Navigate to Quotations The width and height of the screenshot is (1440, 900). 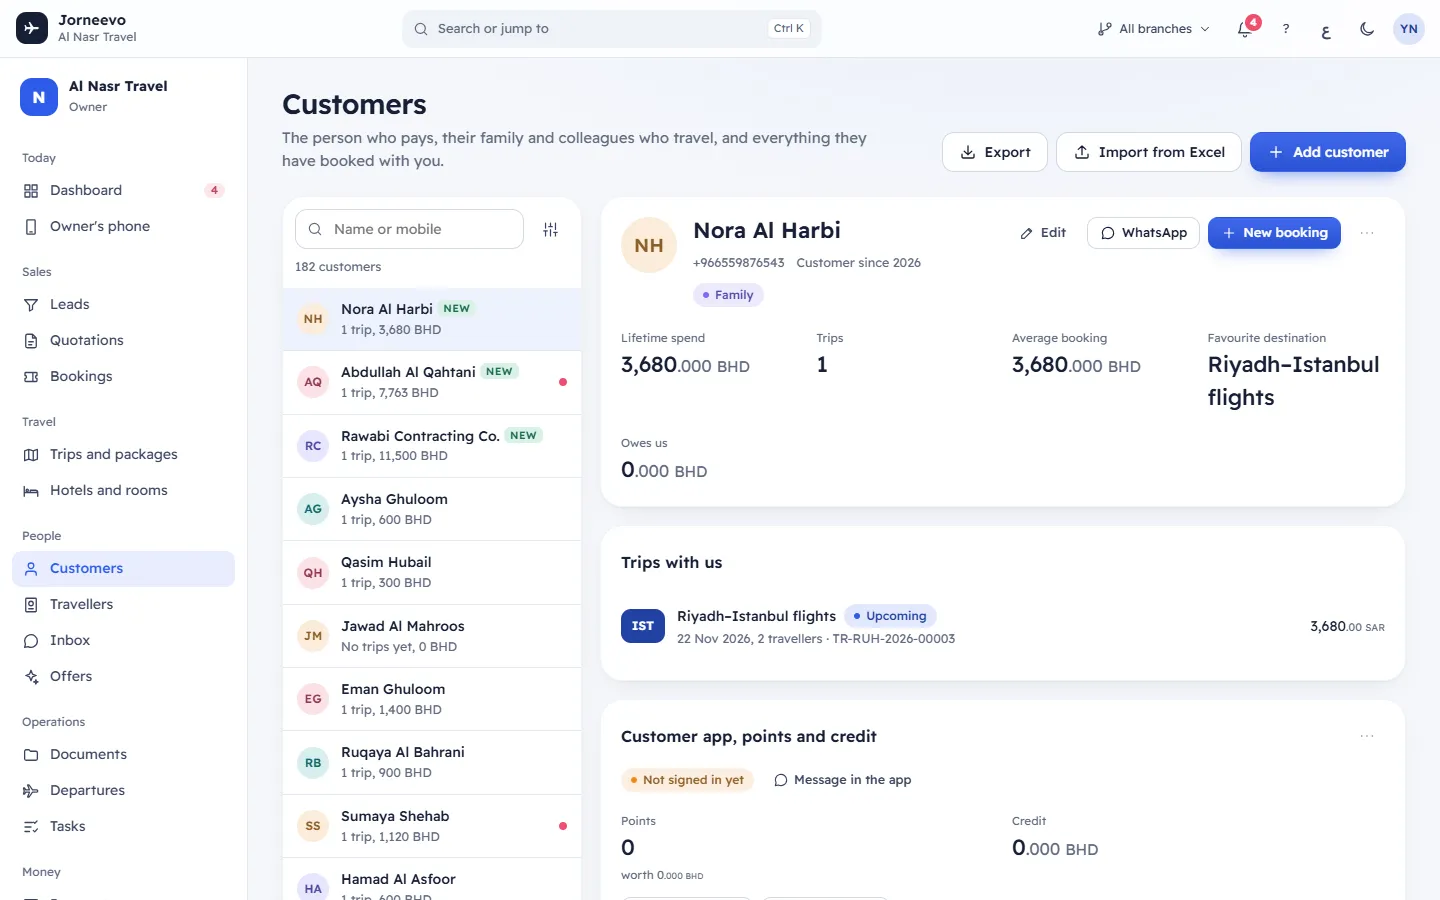(x=123, y=340)
